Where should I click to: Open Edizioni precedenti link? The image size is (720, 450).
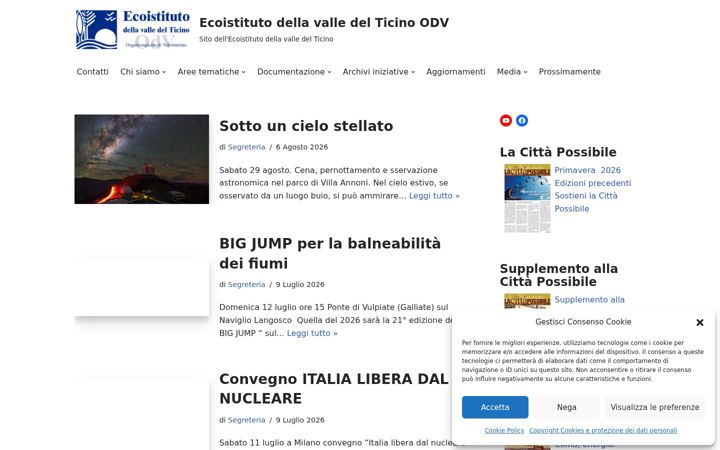point(593,183)
